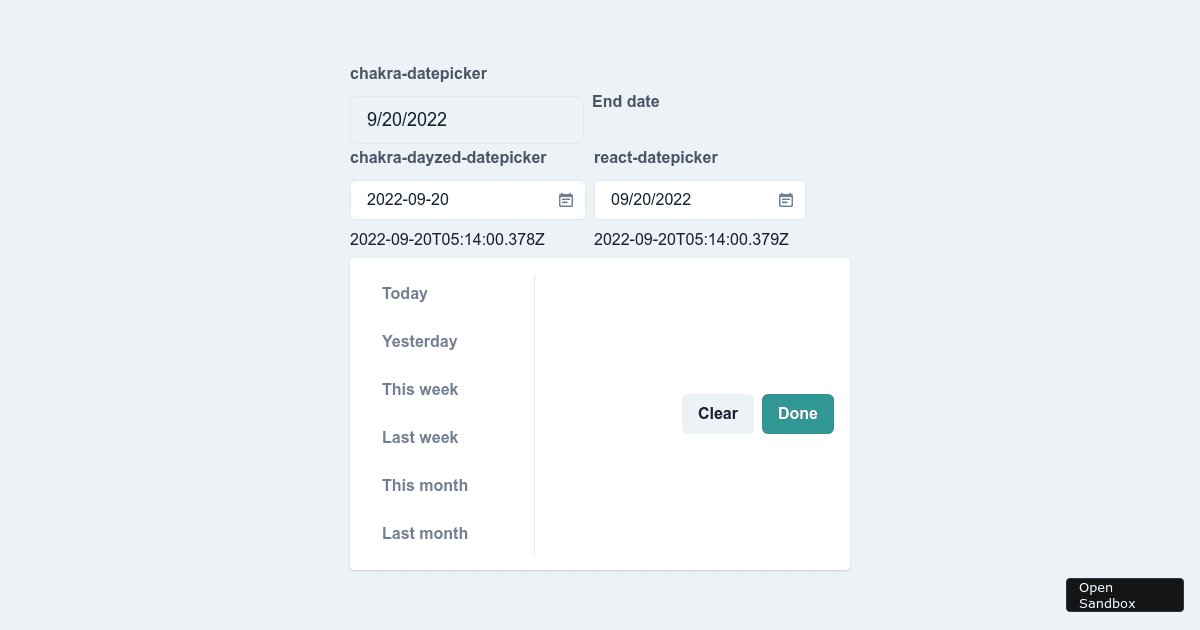This screenshot has width=1200, height=630.
Task: Click the chakra-datepicker input showing 9/20/2022
Action: tap(466, 119)
